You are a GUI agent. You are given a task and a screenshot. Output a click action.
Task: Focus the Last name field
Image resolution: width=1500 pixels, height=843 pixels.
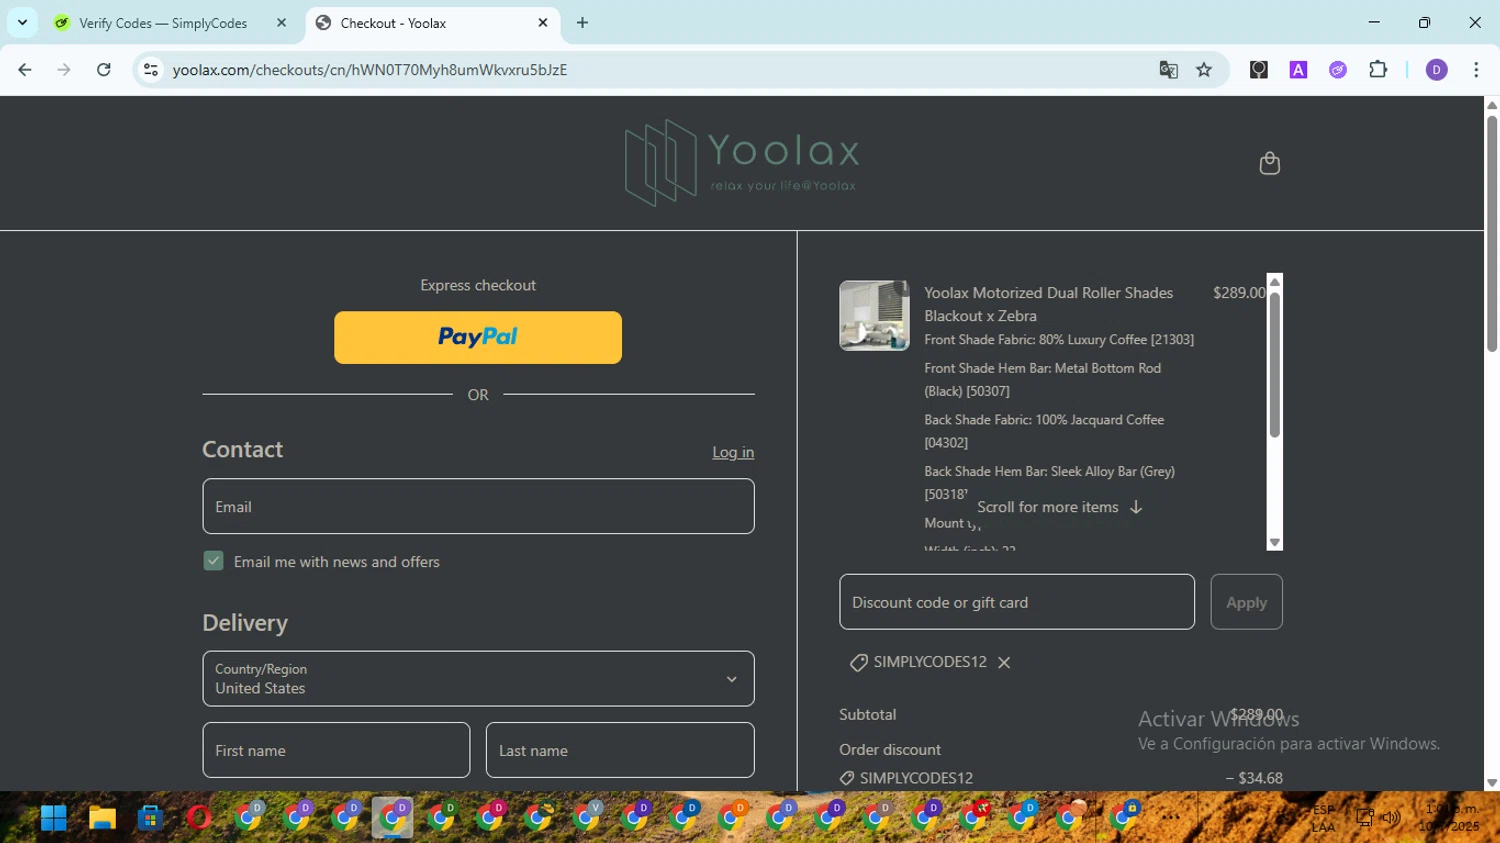point(620,750)
